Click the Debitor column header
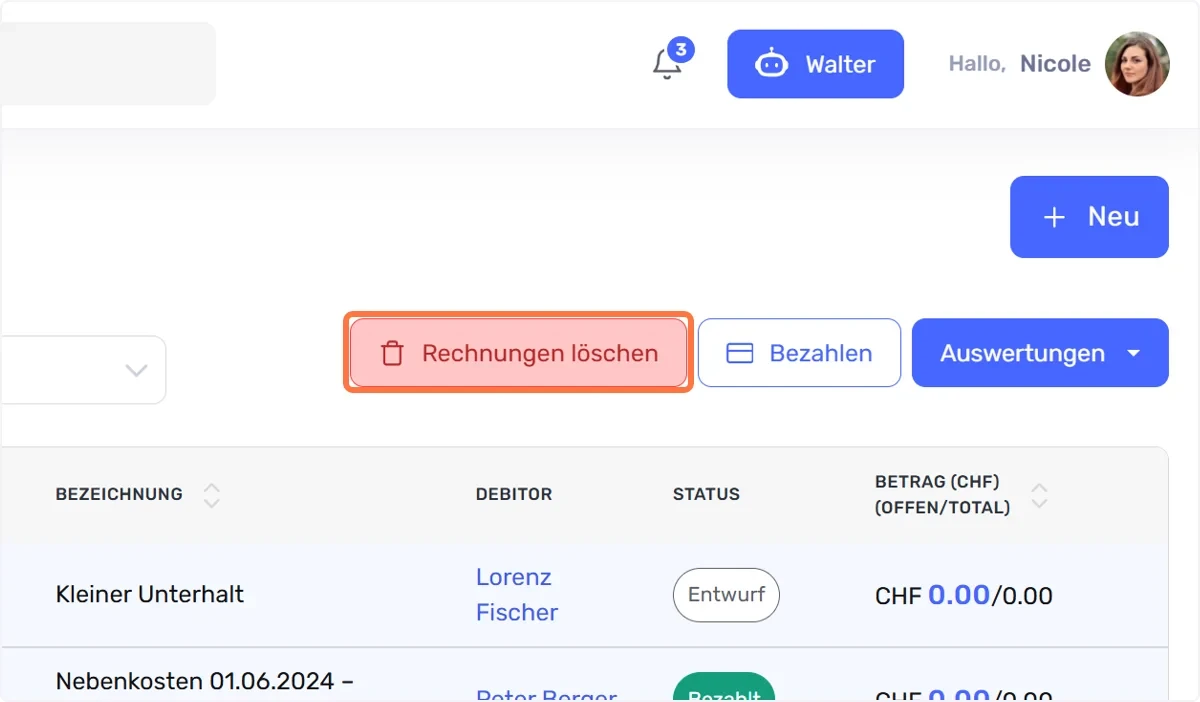1200x702 pixels. coord(513,494)
